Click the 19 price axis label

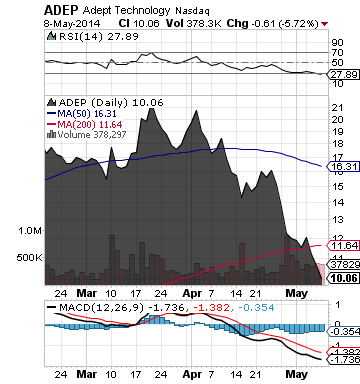coord(337,132)
